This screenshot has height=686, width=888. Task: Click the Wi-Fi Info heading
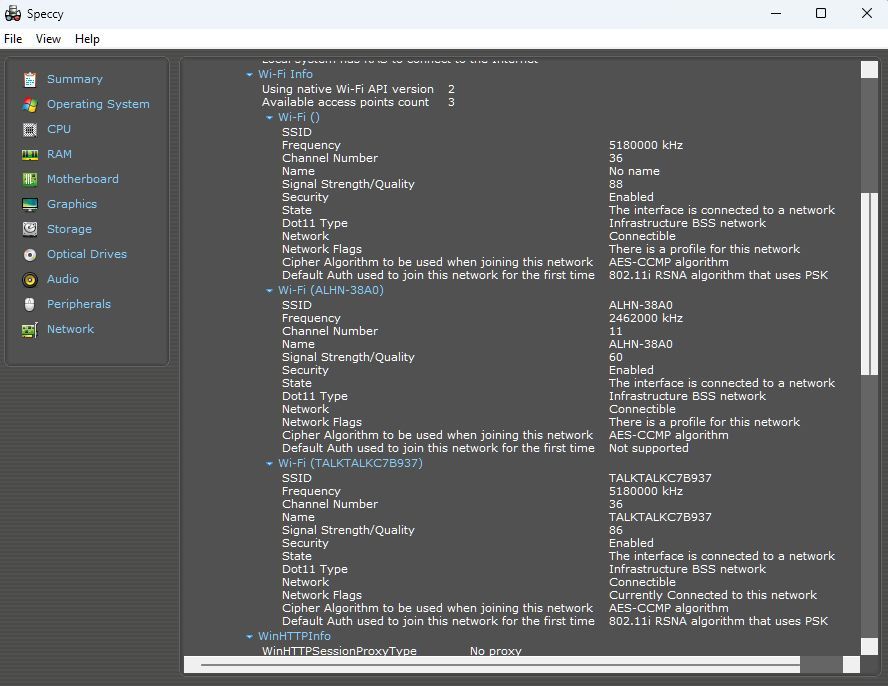pyautogui.click(x=285, y=74)
